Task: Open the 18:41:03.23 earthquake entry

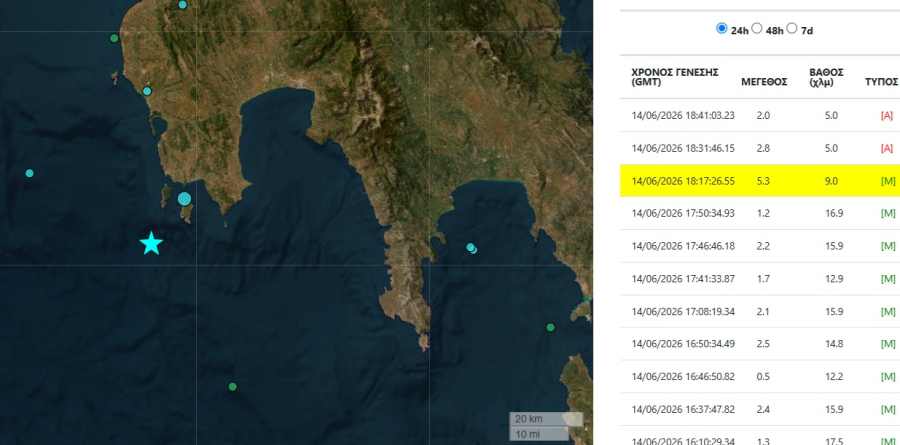Action: (x=760, y=115)
